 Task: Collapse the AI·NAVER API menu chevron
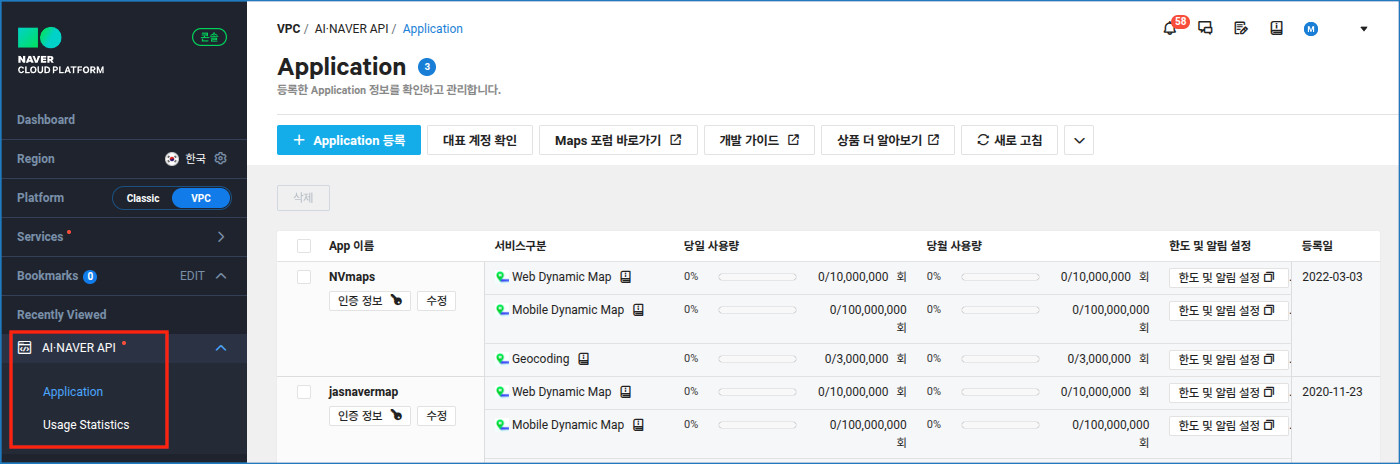pyautogui.click(x=221, y=347)
